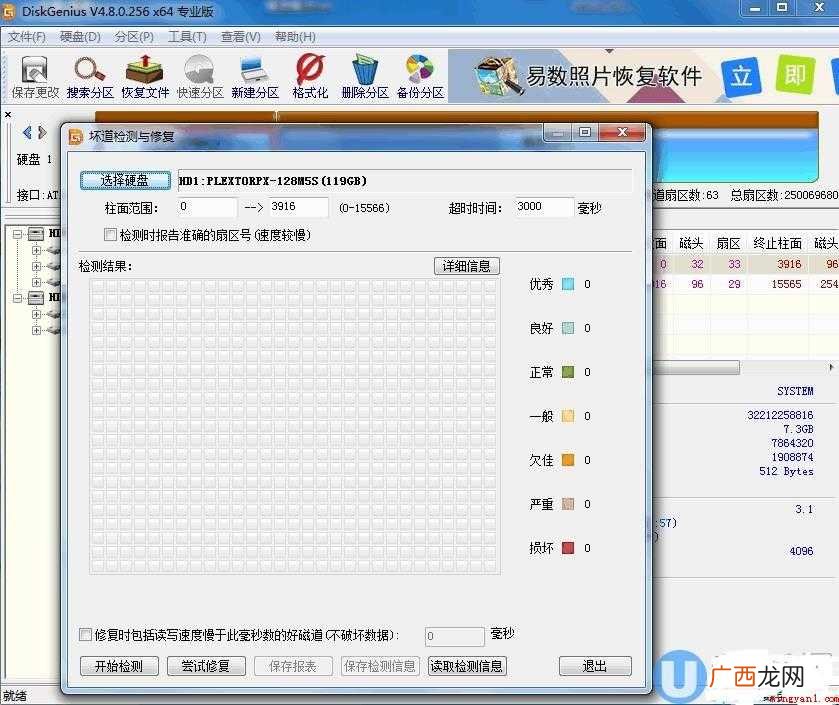The image size is (839, 705).
Task: Click Quick Partition (快速分区) icon
Action: (200, 77)
